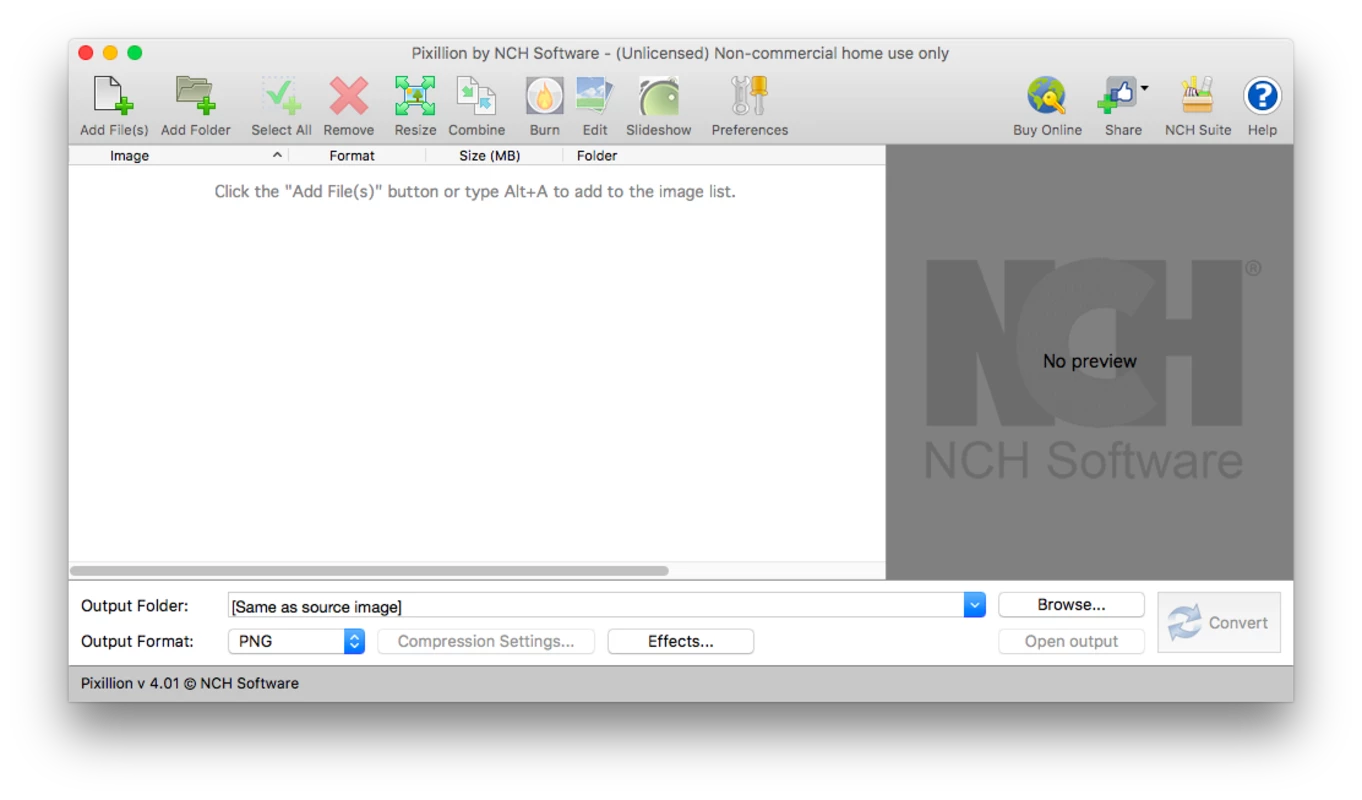The height and width of the screenshot is (800, 1362).
Task: Expand the Share dropdown arrow
Action: coord(1144,88)
